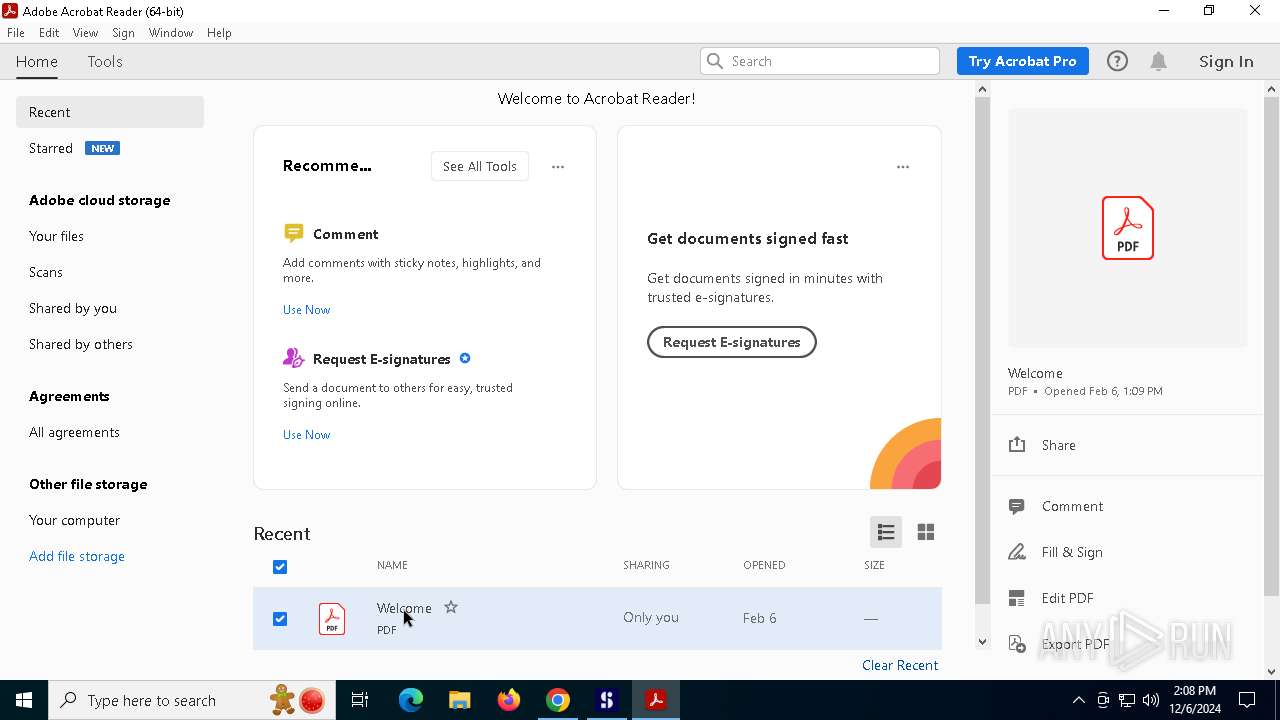1280x720 pixels.
Task: Open the Window menu
Action: point(171,33)
